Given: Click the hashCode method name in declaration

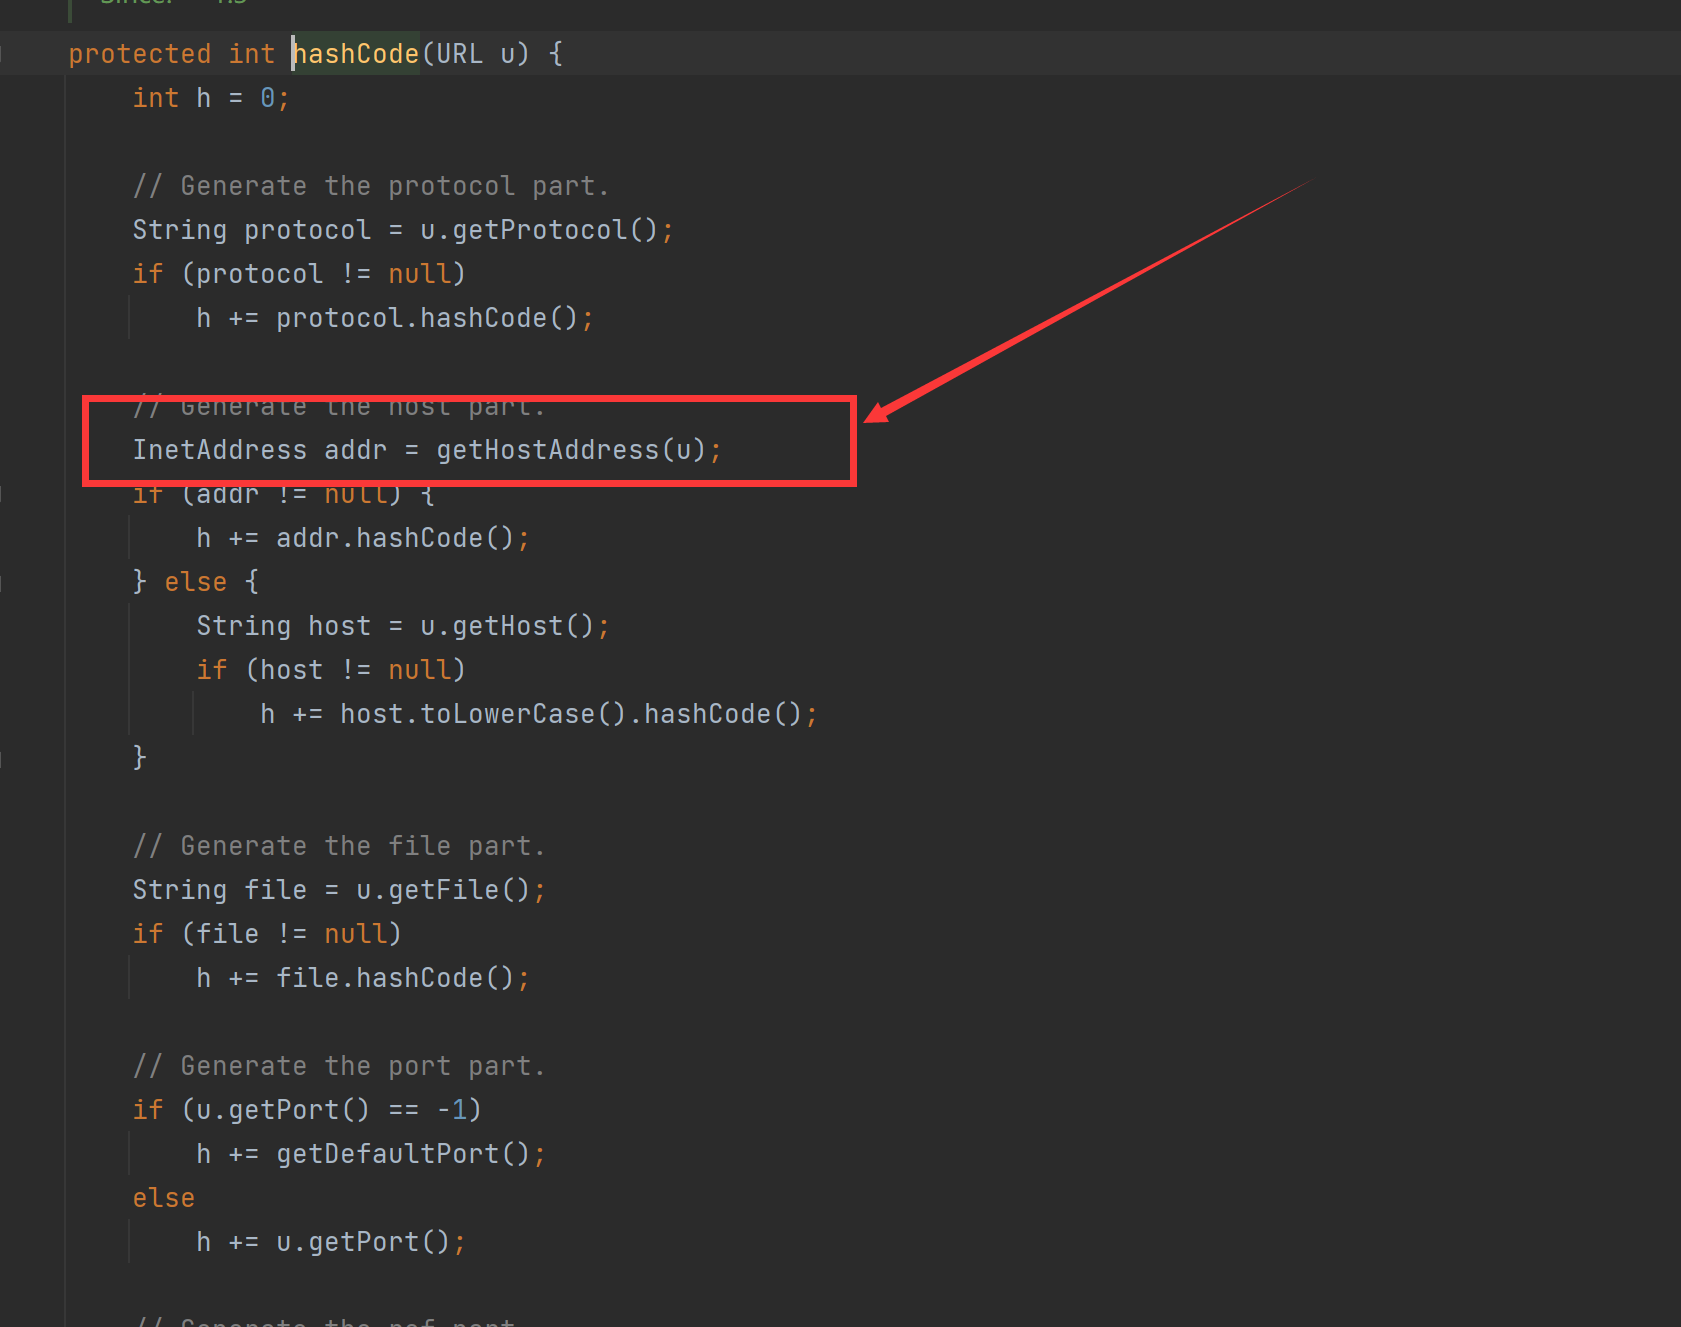Looking at the screenshot, I should pyautogui.click(x=356, y=54).
